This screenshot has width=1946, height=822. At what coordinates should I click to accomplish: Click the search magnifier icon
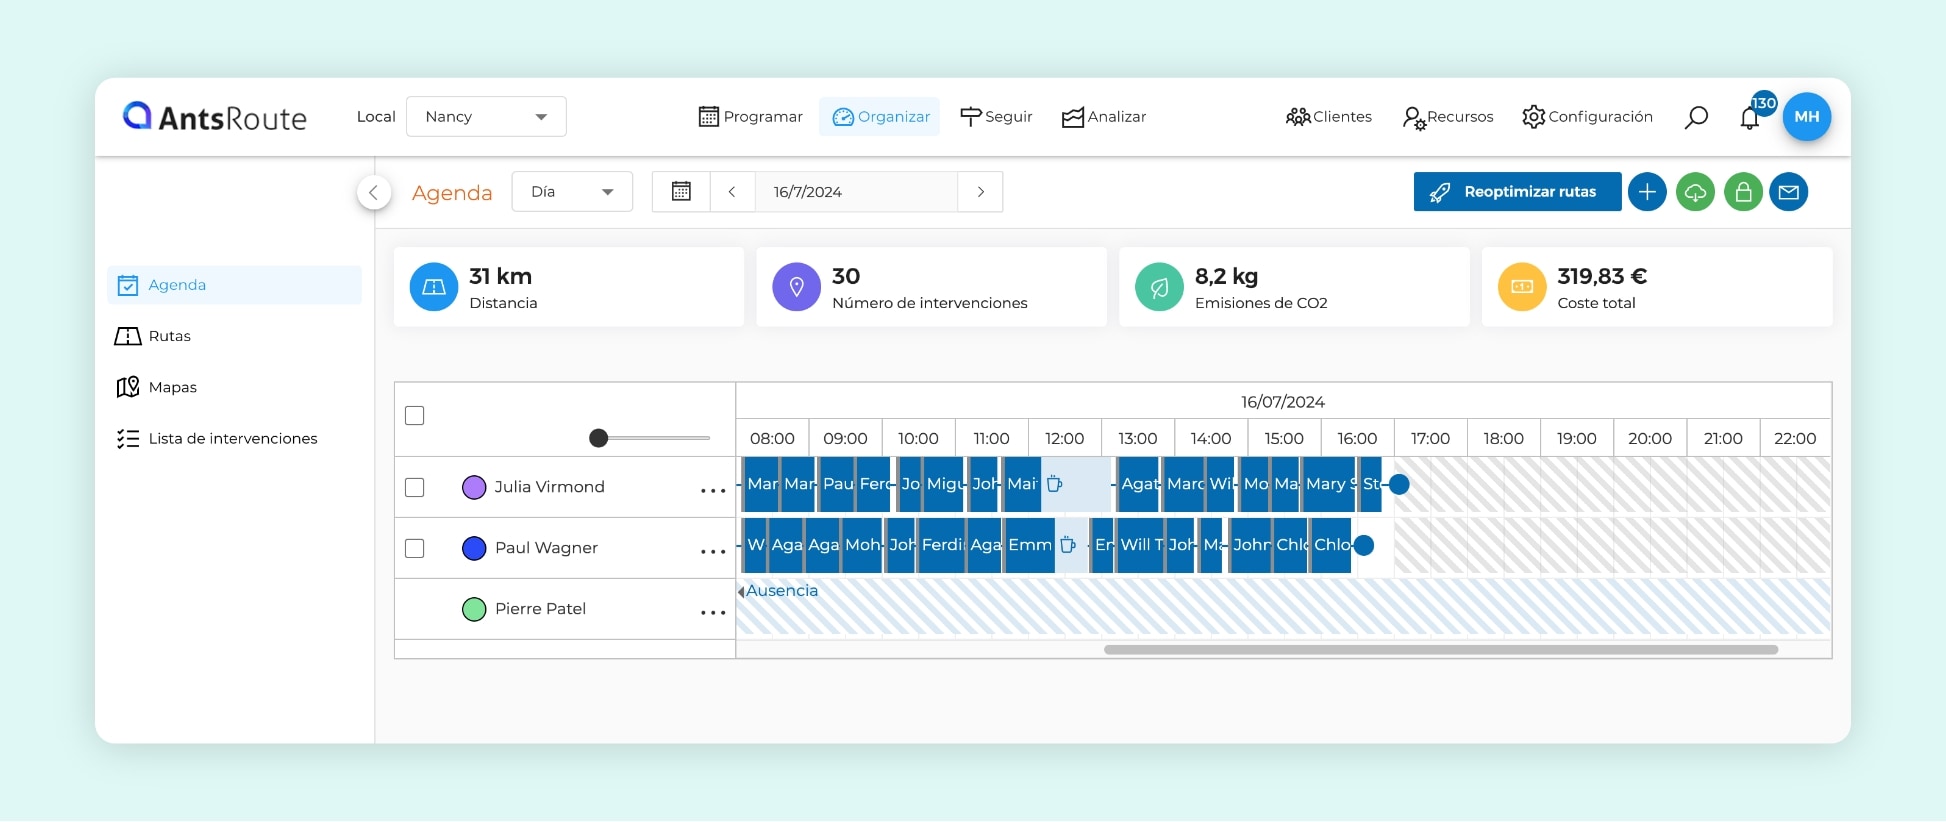click(1696, 117)
